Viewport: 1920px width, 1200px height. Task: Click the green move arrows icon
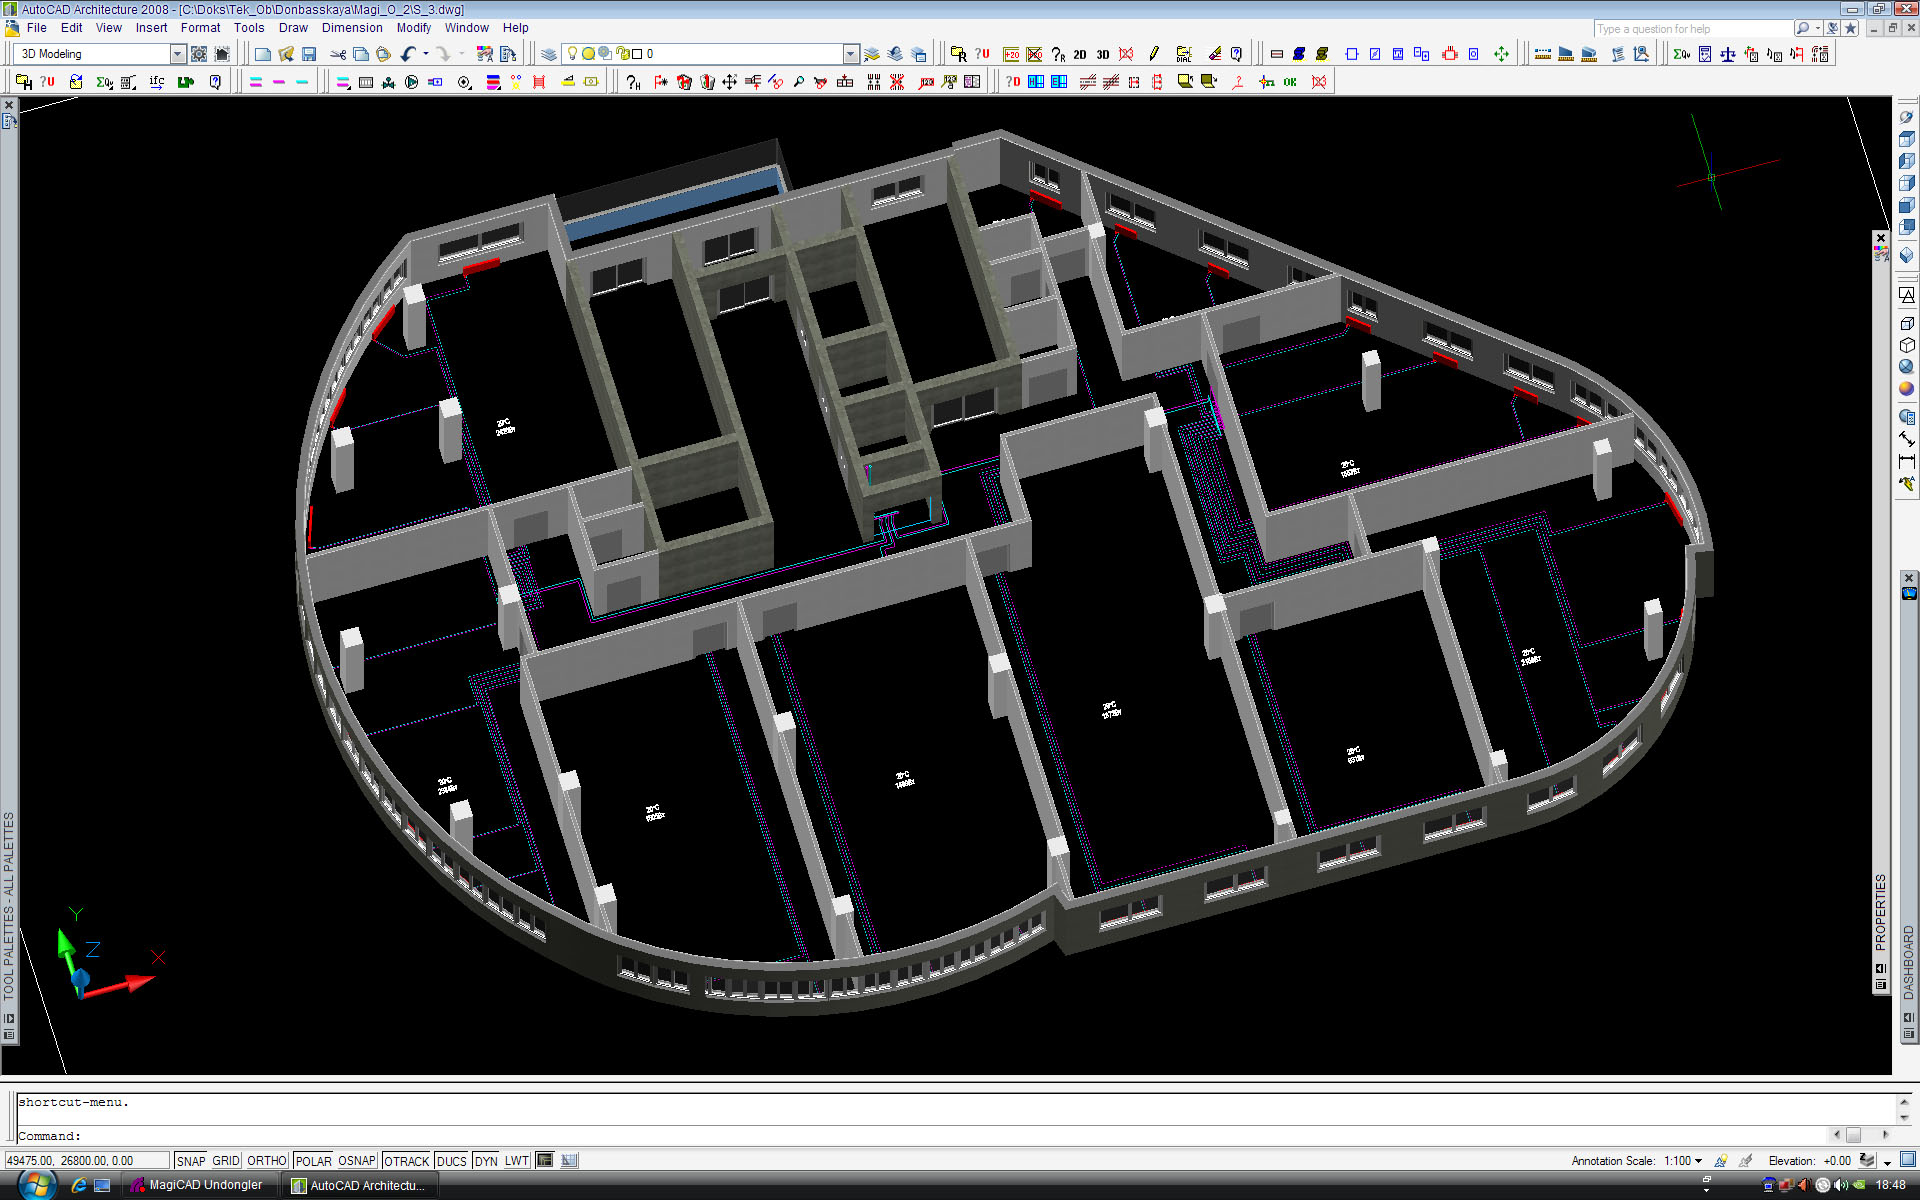click(x=1501, y=54)
